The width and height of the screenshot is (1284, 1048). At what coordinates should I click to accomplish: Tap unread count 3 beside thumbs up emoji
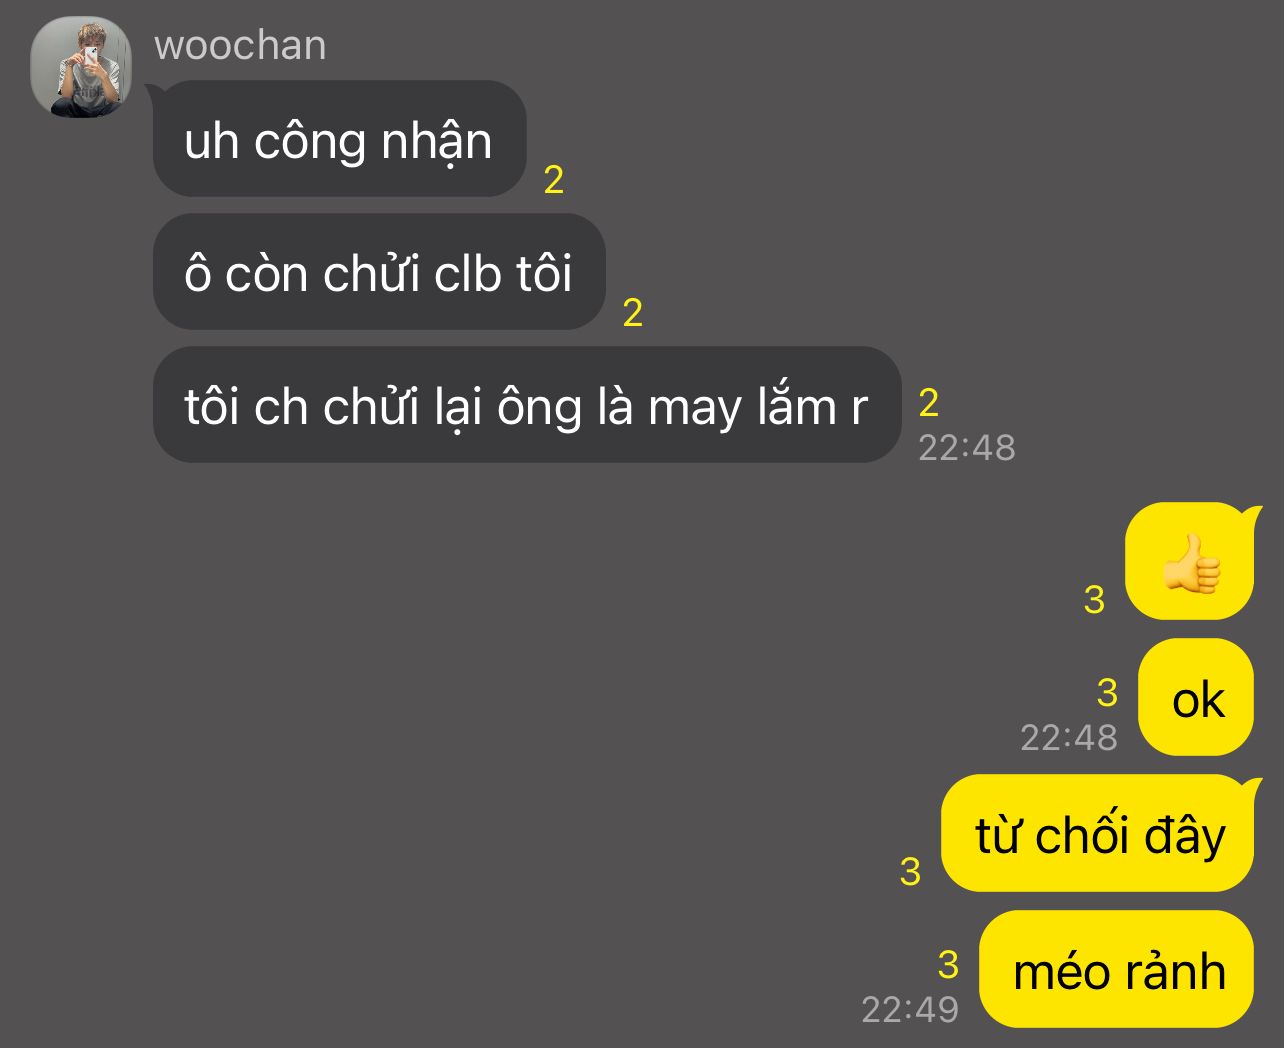(1094, 599)
